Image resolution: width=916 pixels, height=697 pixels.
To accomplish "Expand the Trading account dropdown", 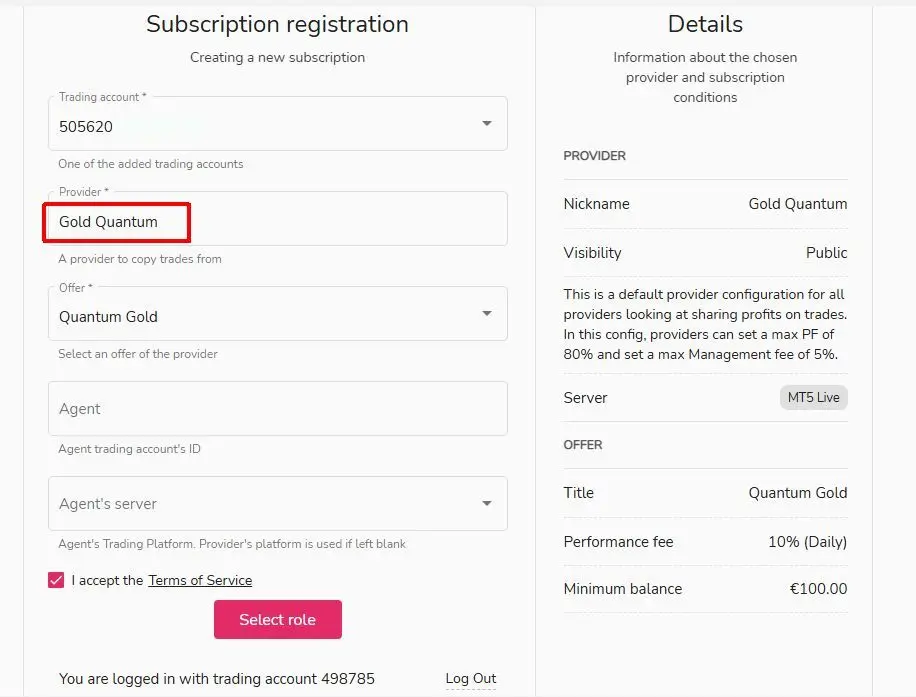I will pos(487,123).
